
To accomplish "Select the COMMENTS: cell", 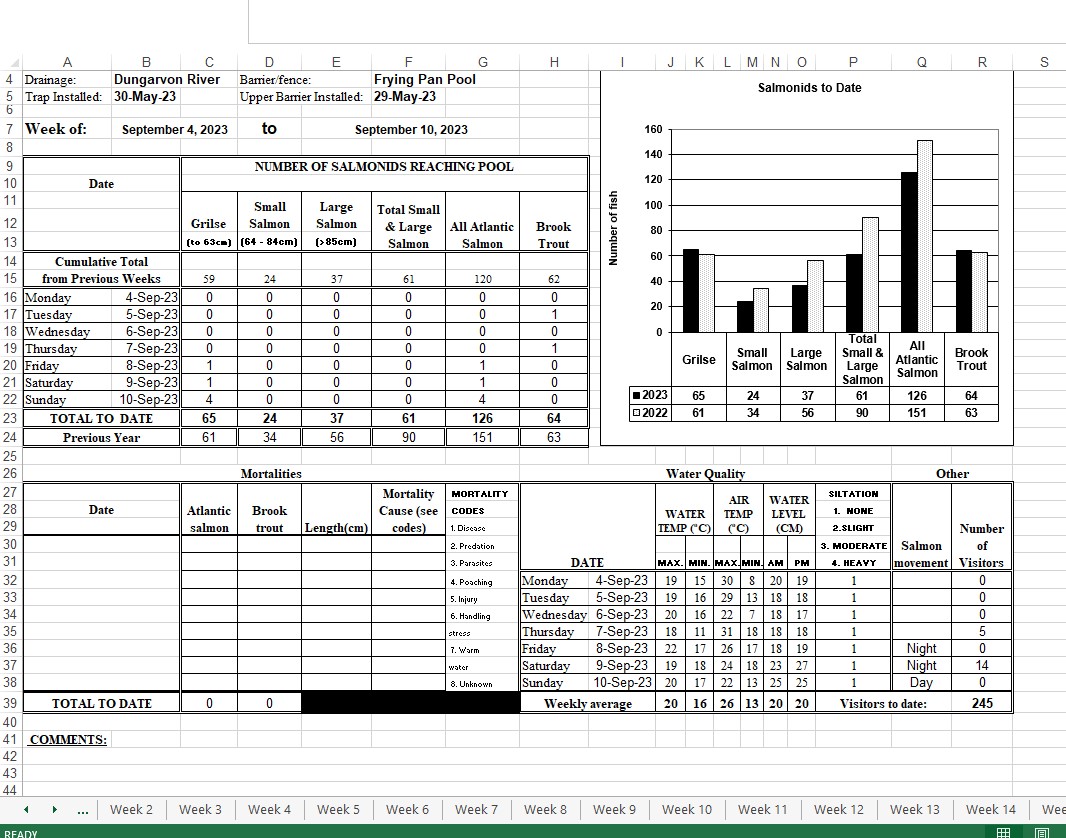I will [x=68, y=739].
